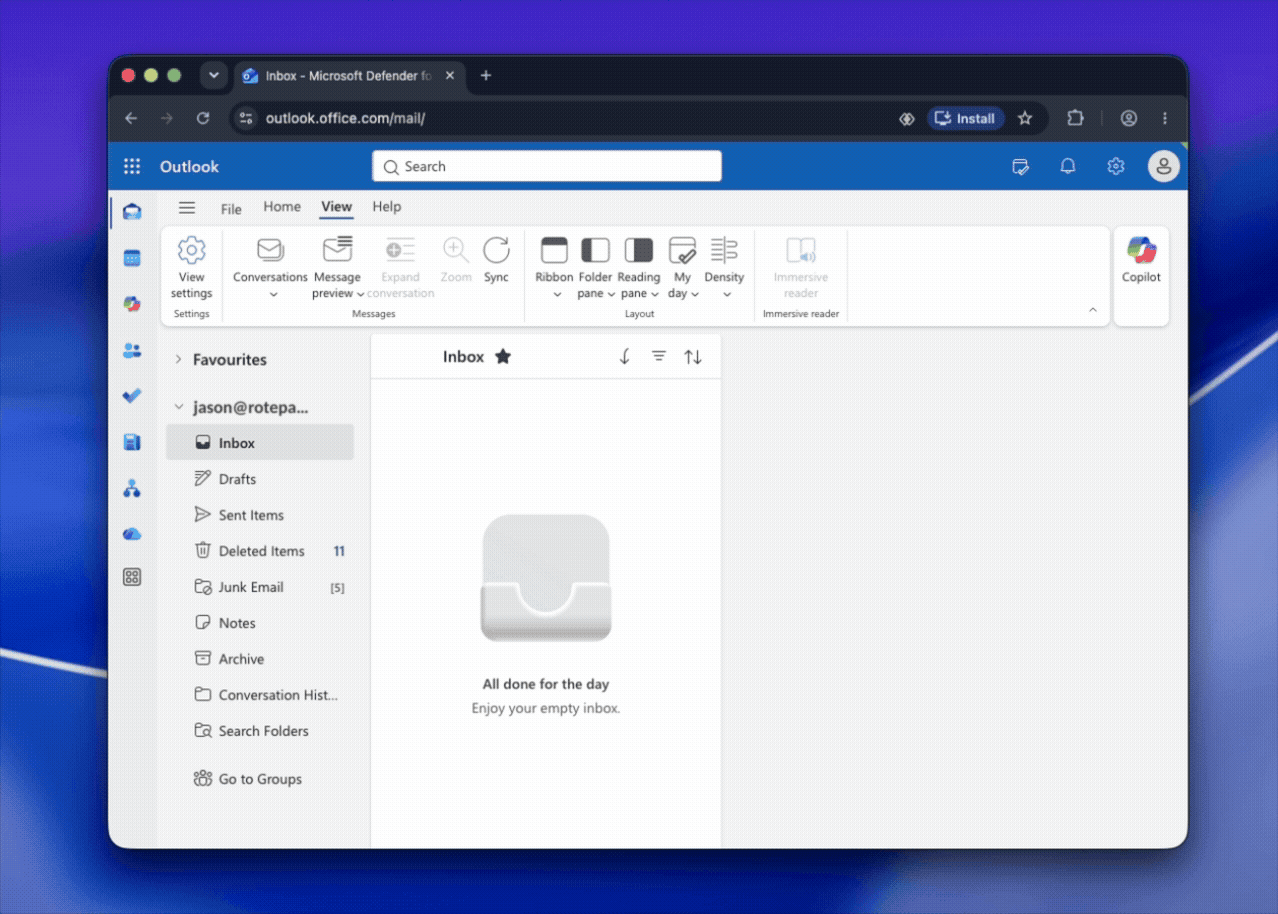Open the Drafts folder

coord(260,479)
